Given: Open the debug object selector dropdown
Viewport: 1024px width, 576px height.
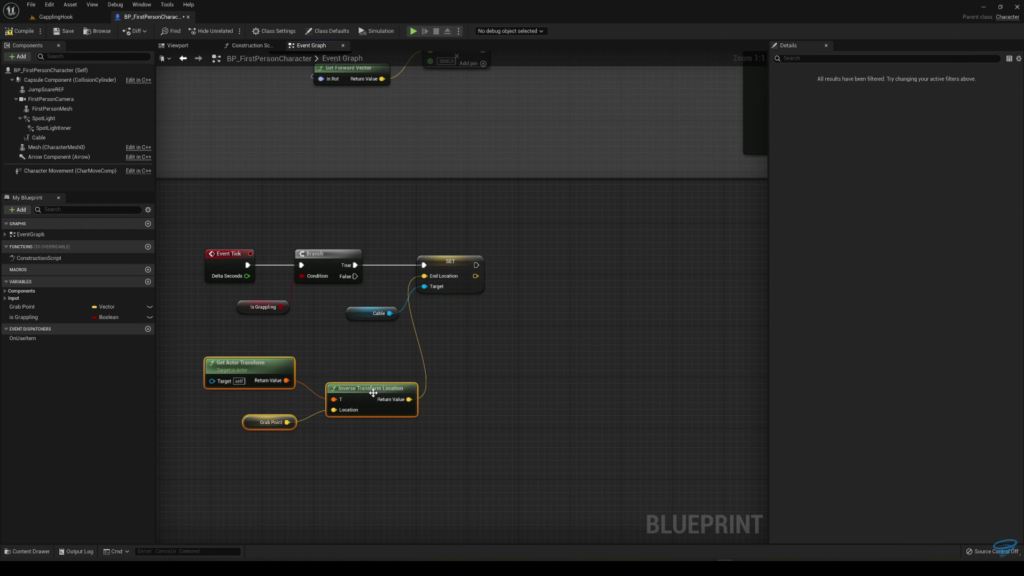Looking at the screenshot, I should 510,31.
